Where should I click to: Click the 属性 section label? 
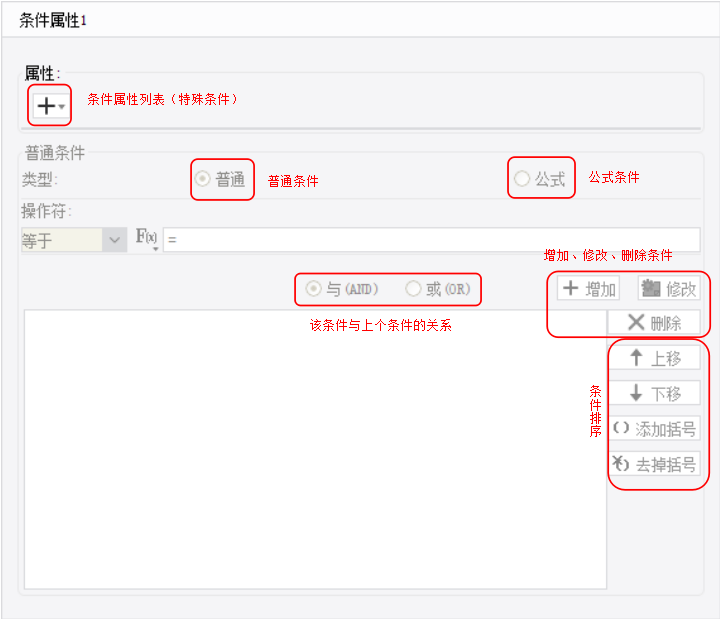(42, 73)
